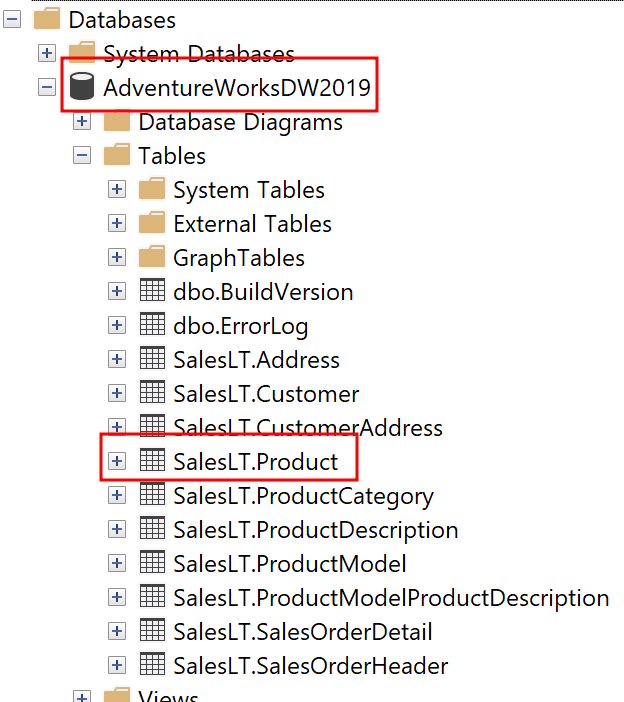
Task: Select the dbo.ErrorLog table
Action: pos(240,326)
